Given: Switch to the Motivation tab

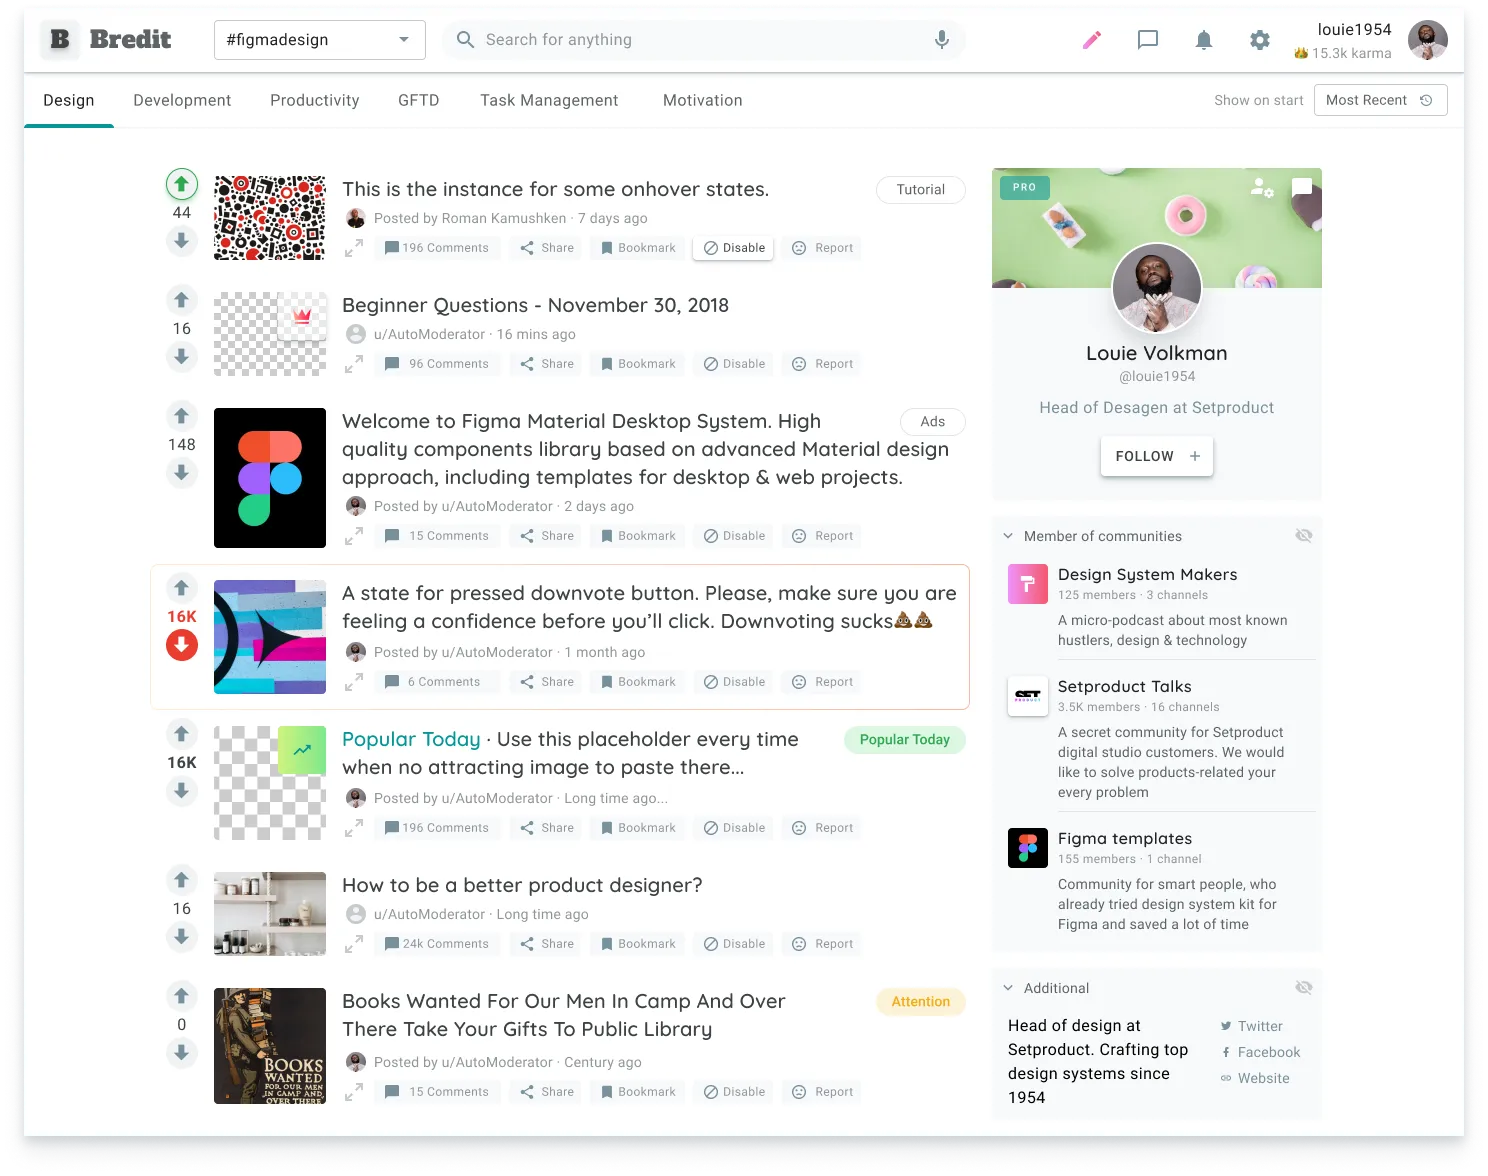Looking at the screenshot, I should tap(702, 100).
